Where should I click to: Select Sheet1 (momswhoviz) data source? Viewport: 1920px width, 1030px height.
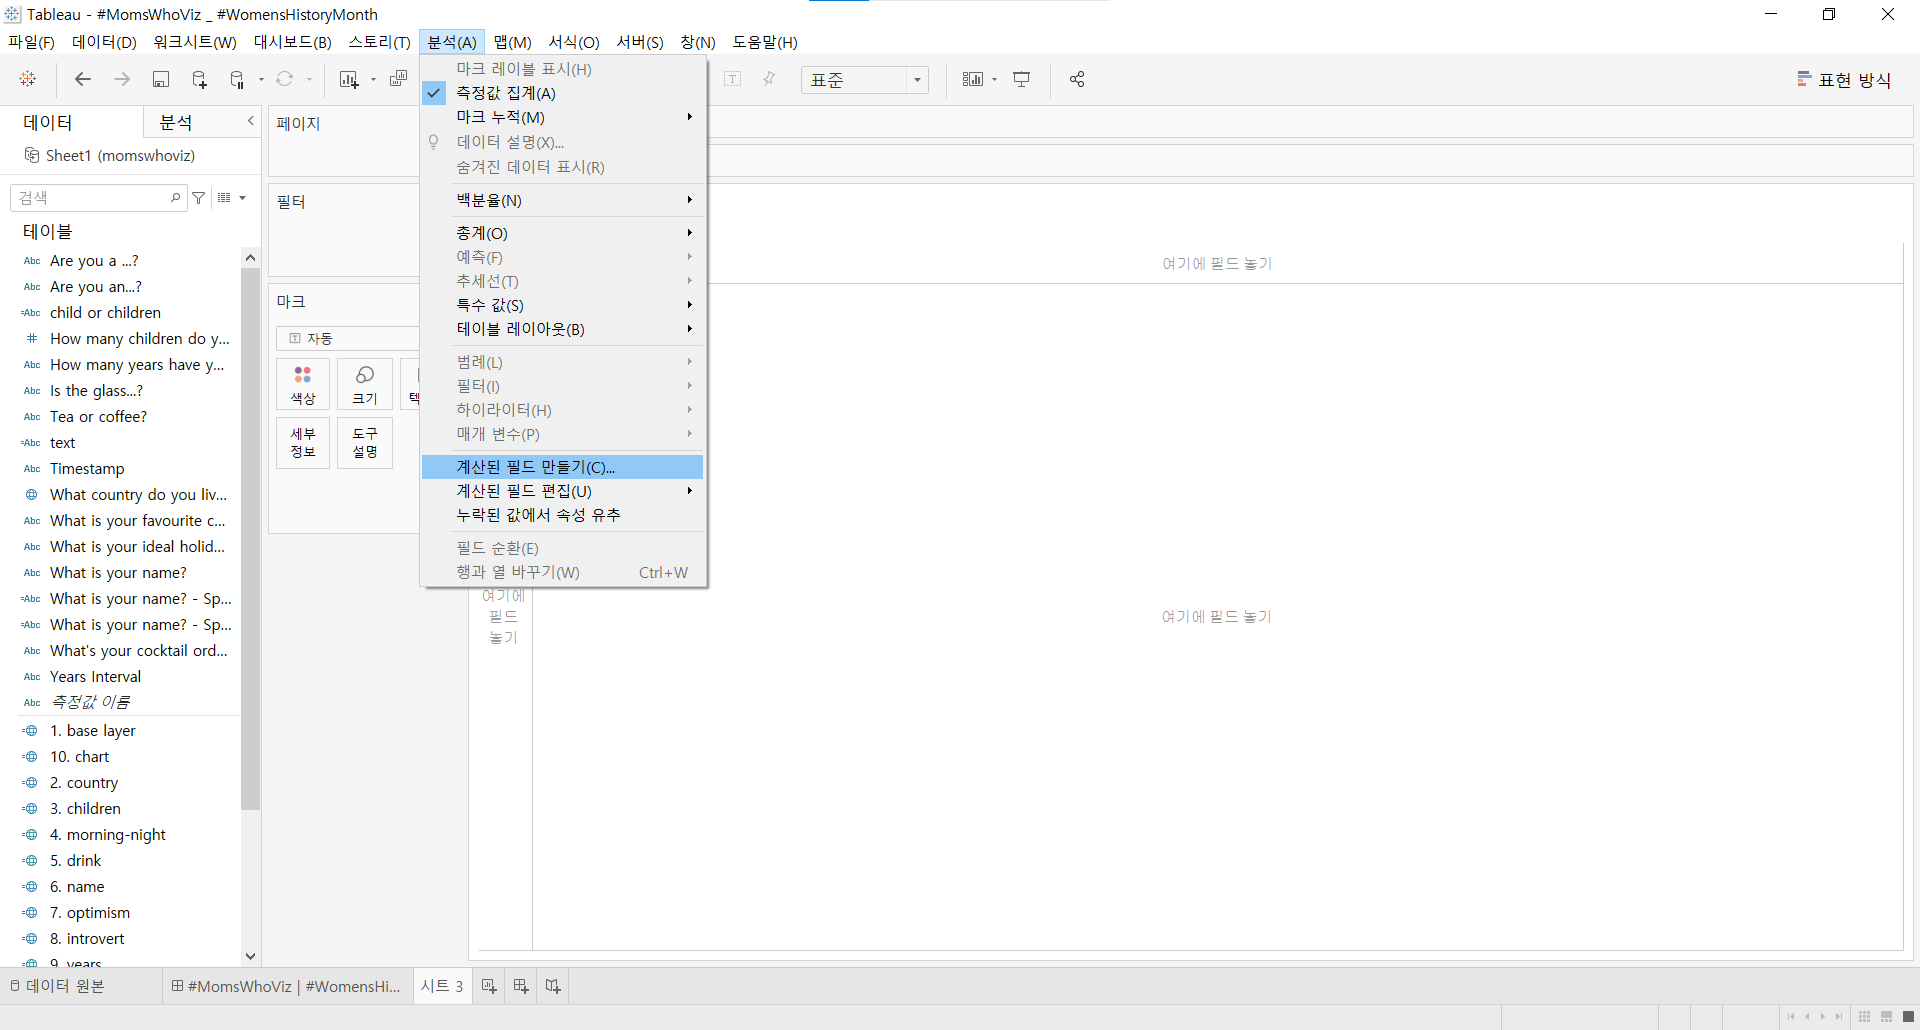pos(110,156)
